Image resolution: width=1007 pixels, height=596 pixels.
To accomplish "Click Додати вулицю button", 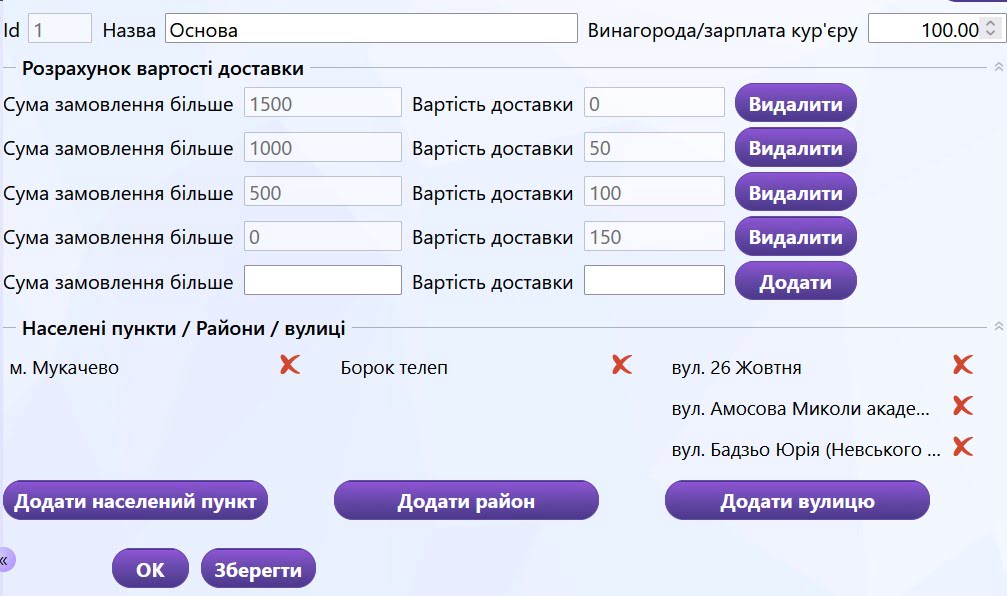I will (x=797, y=501).
